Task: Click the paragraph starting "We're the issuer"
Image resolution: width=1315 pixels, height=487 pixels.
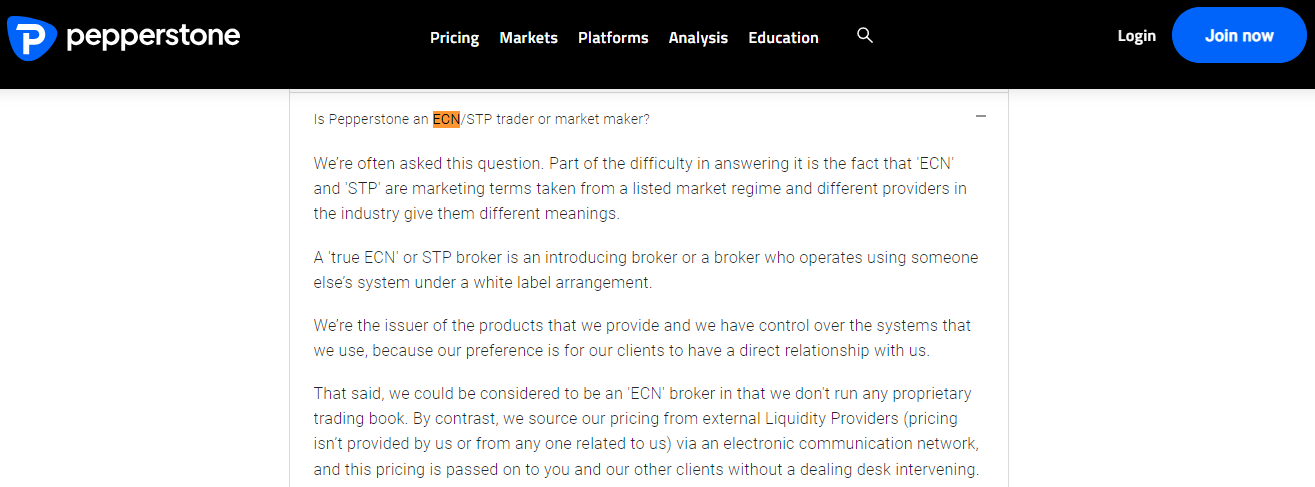Action: pos(642,338)
